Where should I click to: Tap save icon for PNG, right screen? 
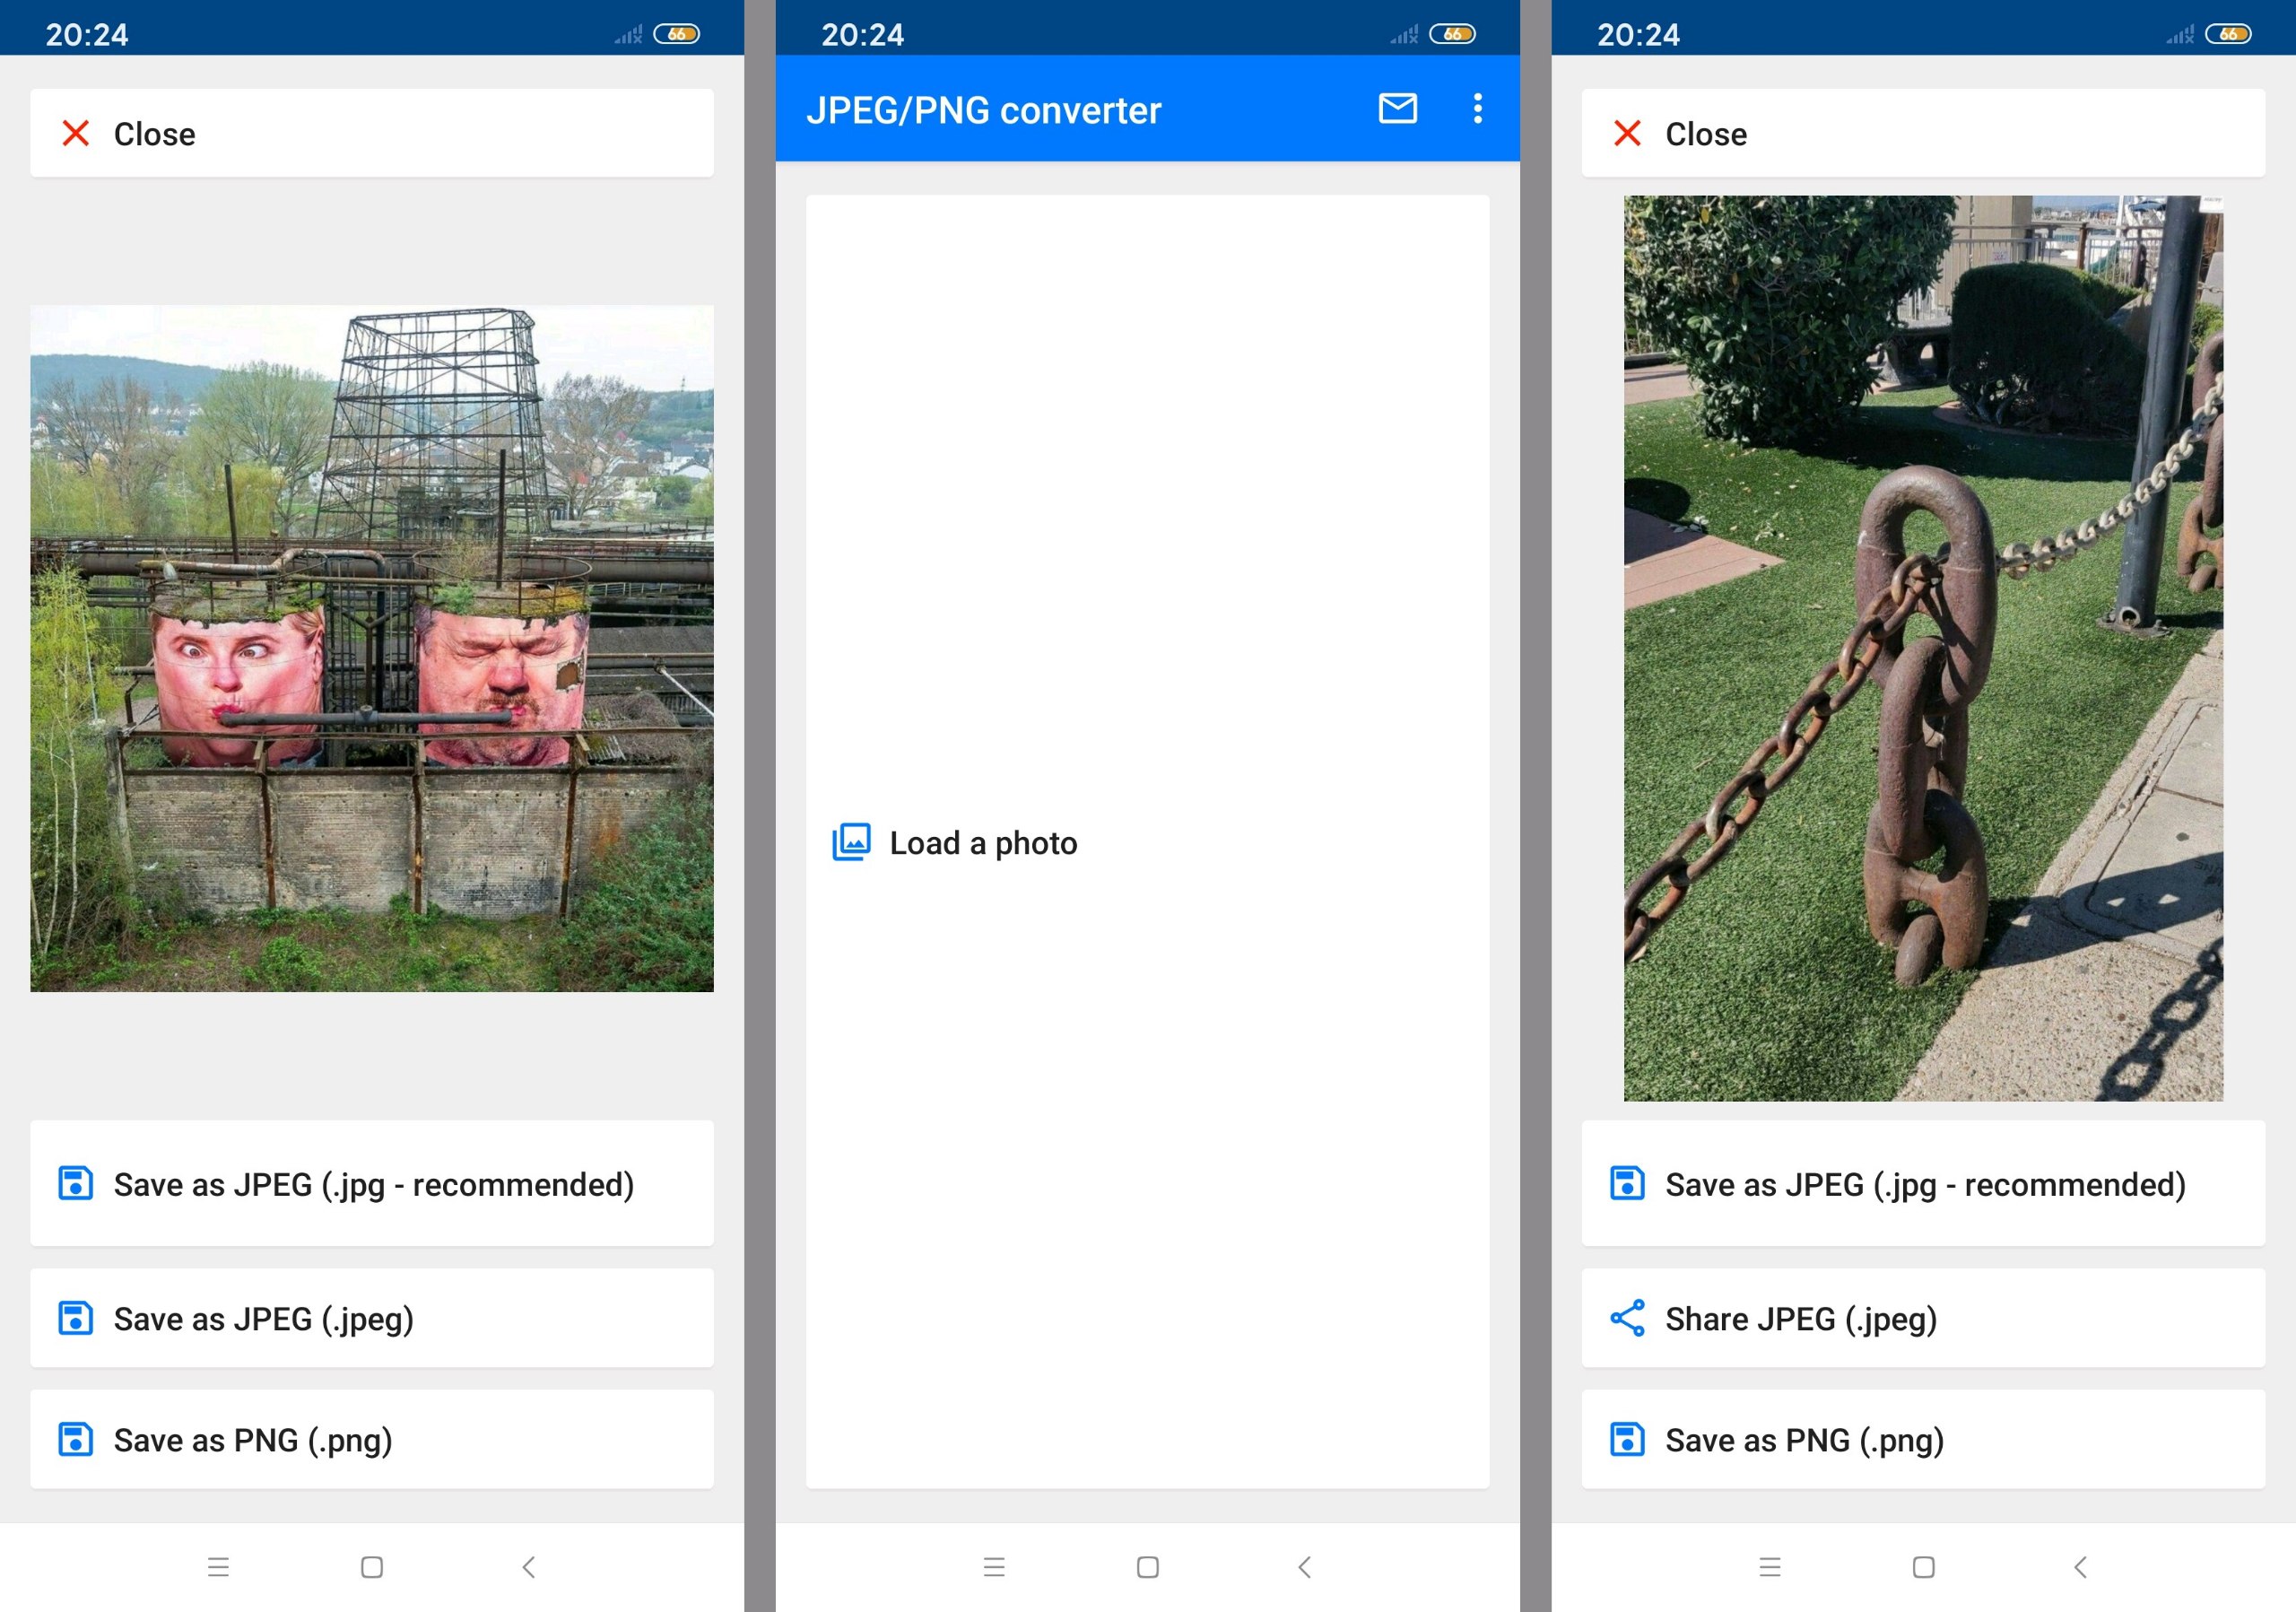(x=1627, y=1439)
